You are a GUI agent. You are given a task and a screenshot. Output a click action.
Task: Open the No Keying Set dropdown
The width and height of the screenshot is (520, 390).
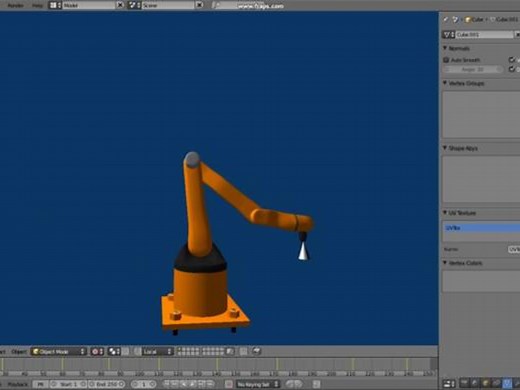[258, 384]
